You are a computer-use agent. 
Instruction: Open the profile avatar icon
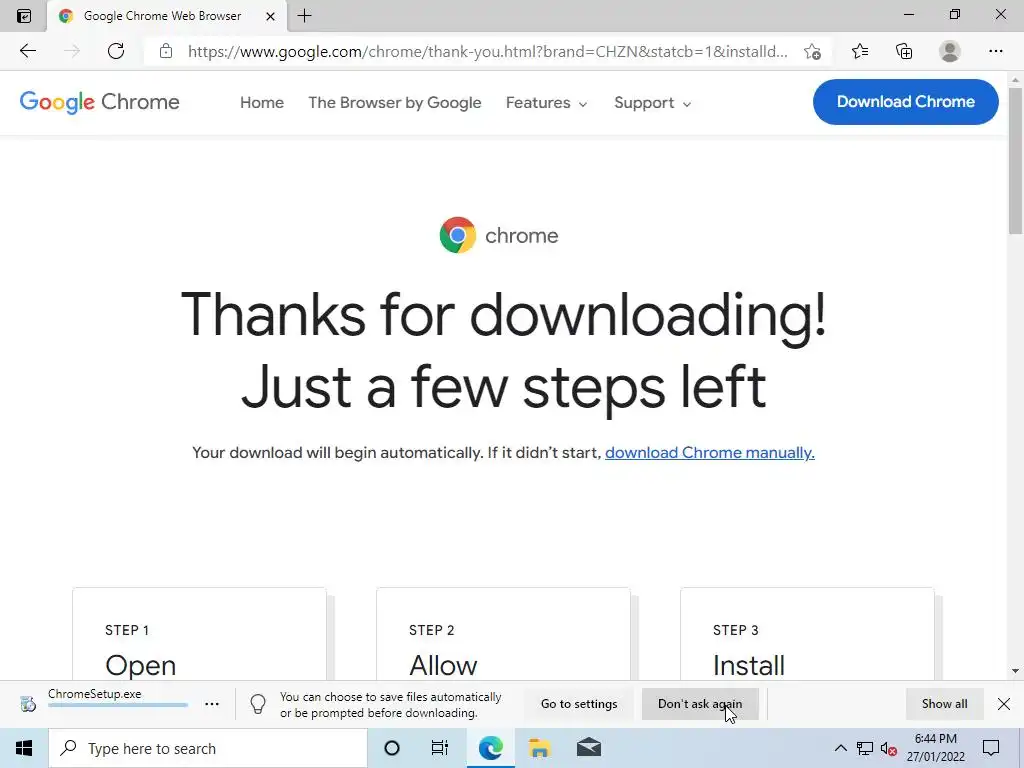pos(950,51)
